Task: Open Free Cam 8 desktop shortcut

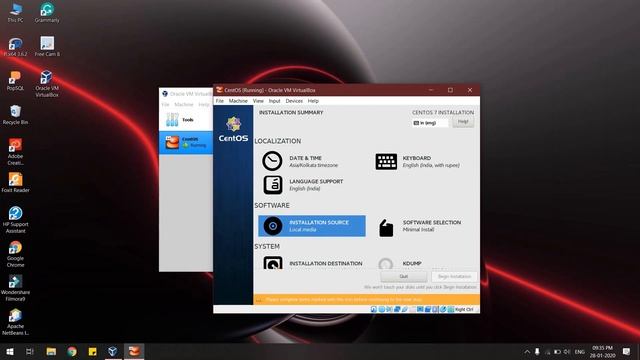Action: point(47,47)
